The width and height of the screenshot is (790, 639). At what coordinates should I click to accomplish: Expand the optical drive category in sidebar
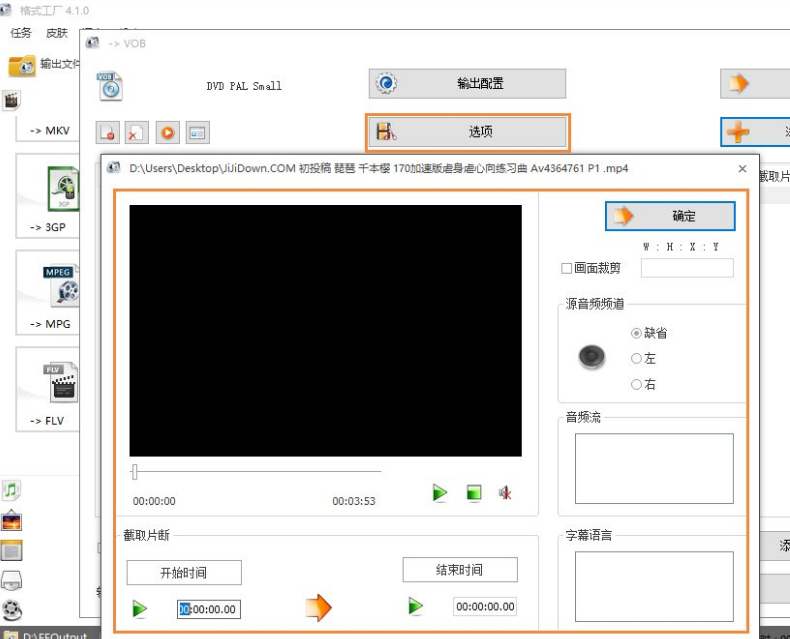pos(11,581)
